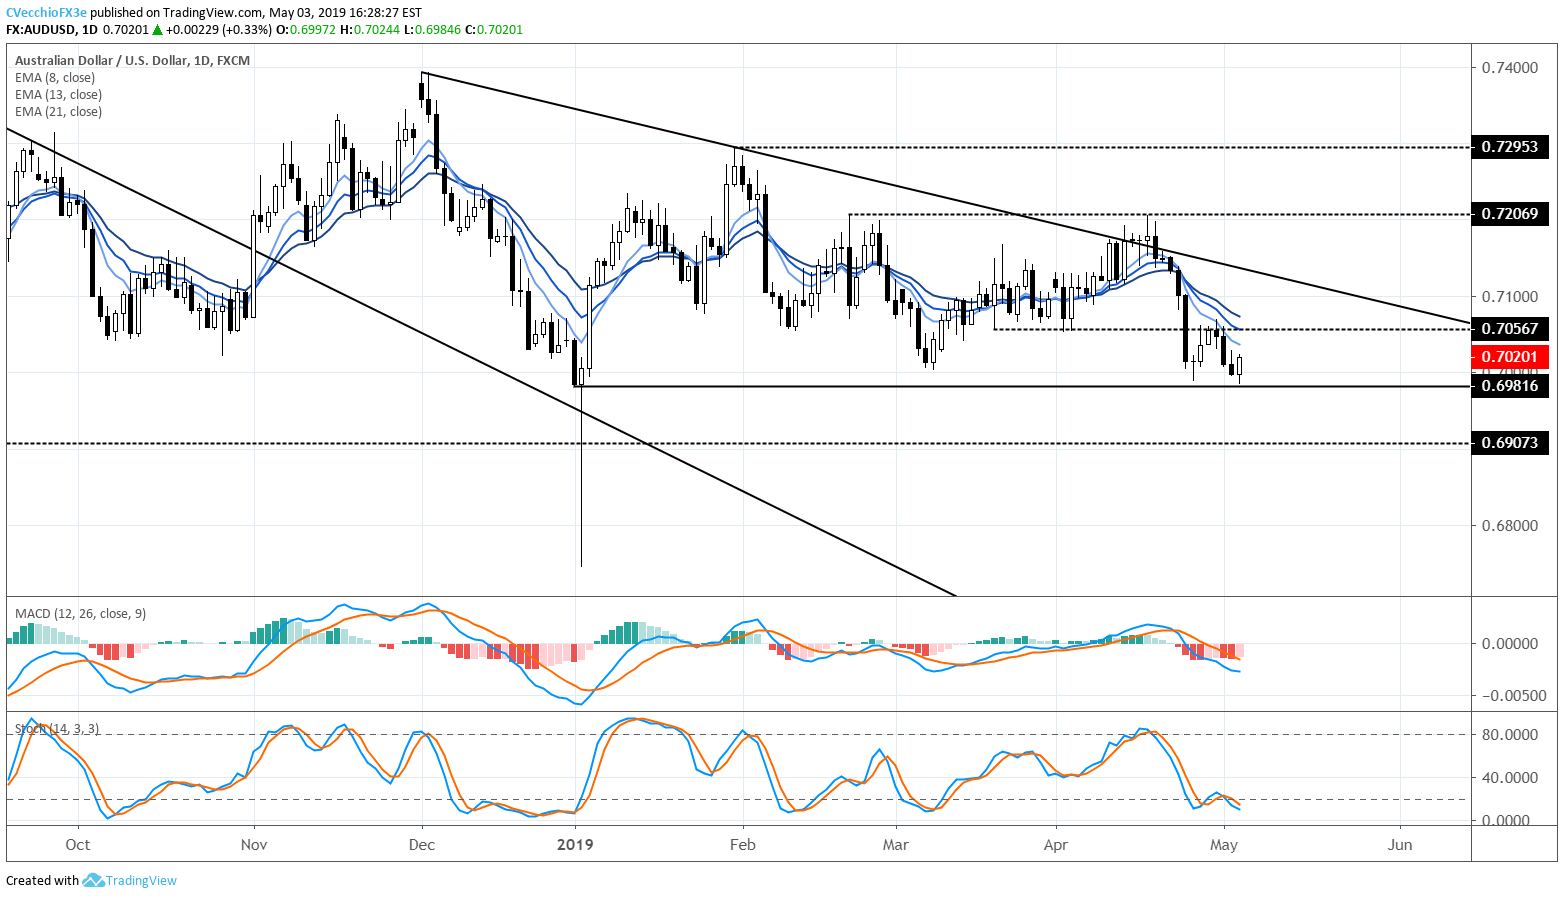Click the Mar label on the time axis
The width and height of the screenshot is (1564, 898).
[x=896, y=845]
